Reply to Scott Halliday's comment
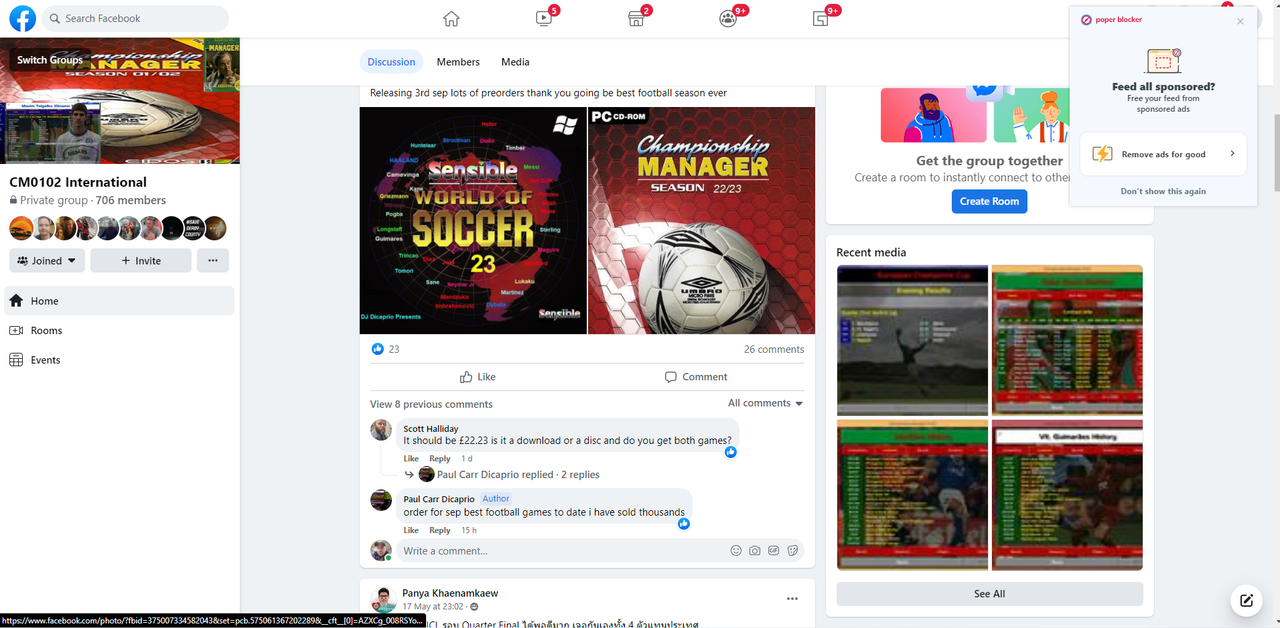 point(440,459)
